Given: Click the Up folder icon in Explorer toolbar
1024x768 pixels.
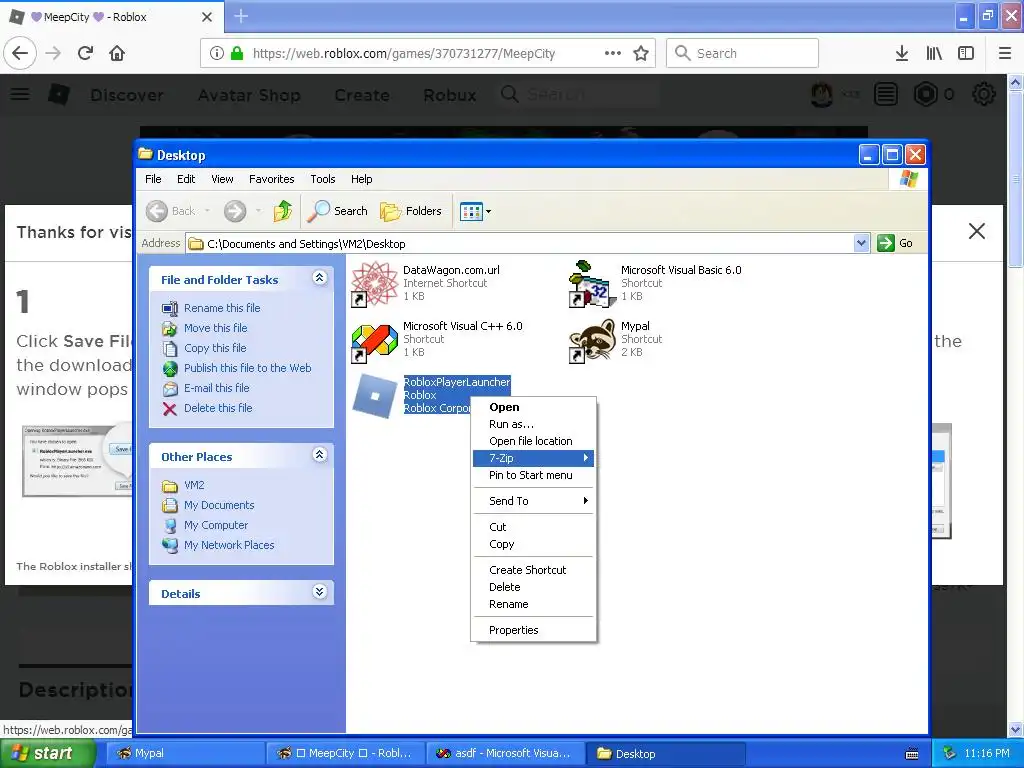Looking at the screenshot, I should [x=282, y=211].
